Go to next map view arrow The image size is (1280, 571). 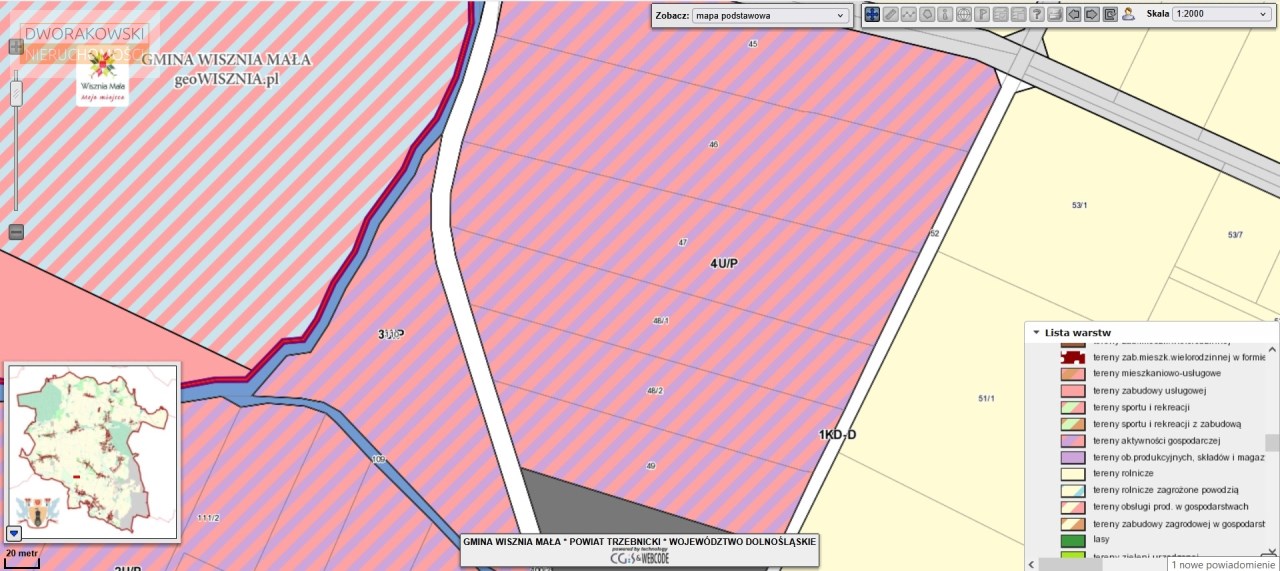(1091, 14)
